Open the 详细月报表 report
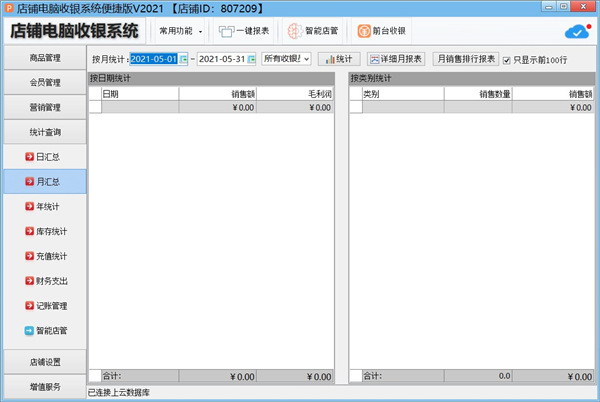This screenshot has width=600, height=402. [396, 59]
